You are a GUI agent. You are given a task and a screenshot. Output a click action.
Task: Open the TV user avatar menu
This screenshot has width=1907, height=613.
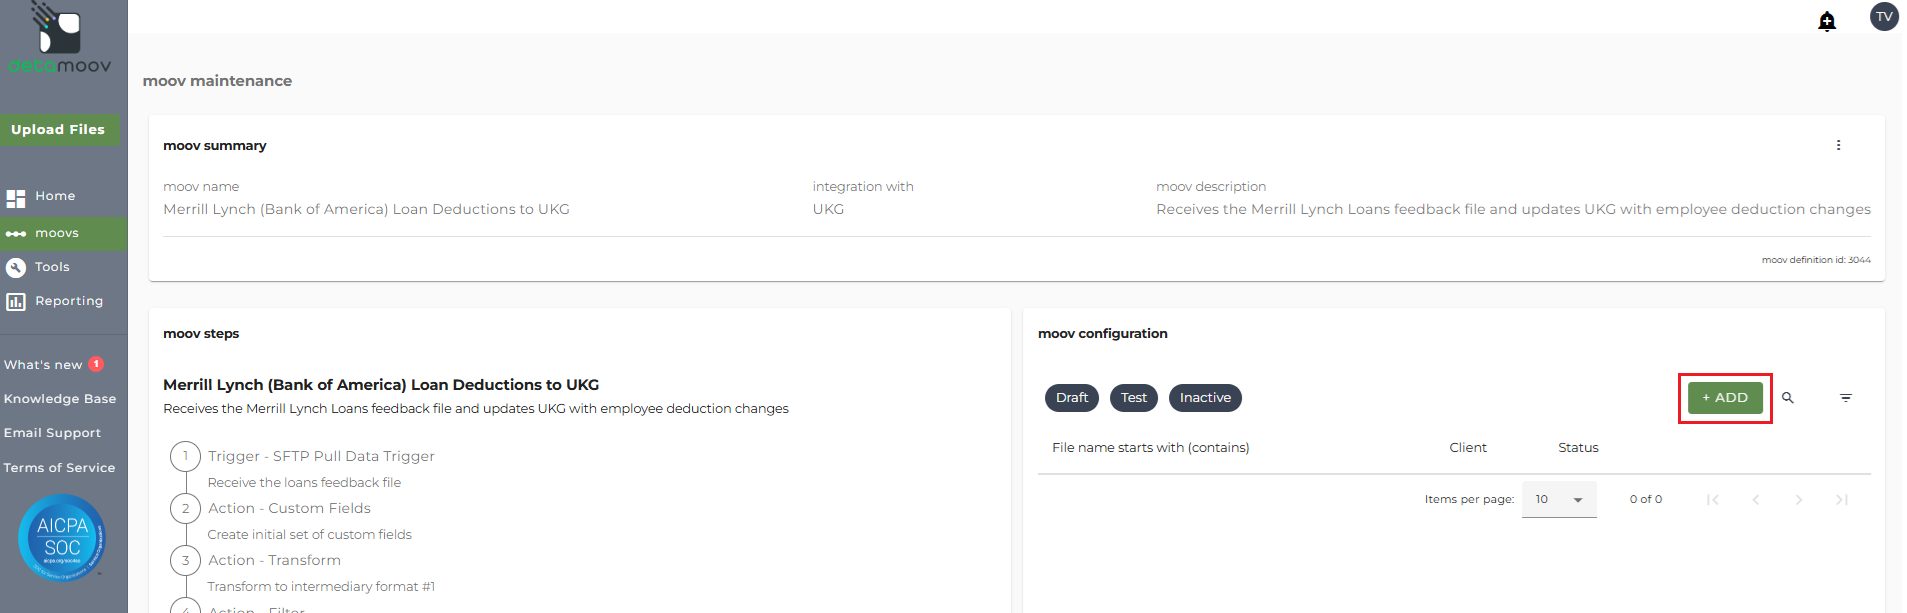[1884, 16]
